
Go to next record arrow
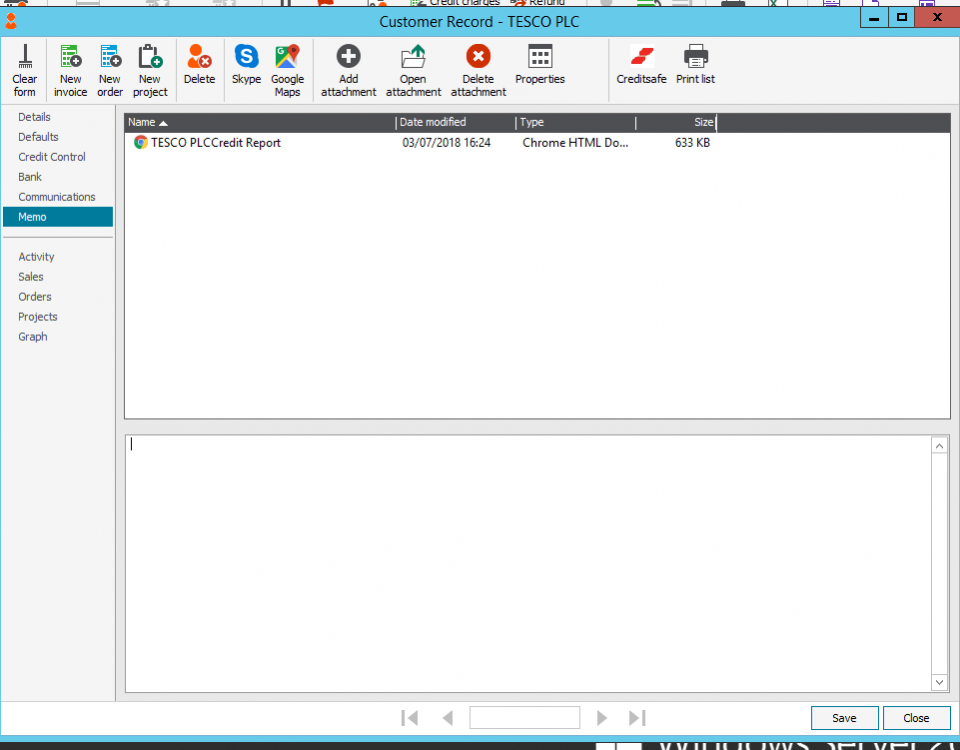tap(602, 718)
